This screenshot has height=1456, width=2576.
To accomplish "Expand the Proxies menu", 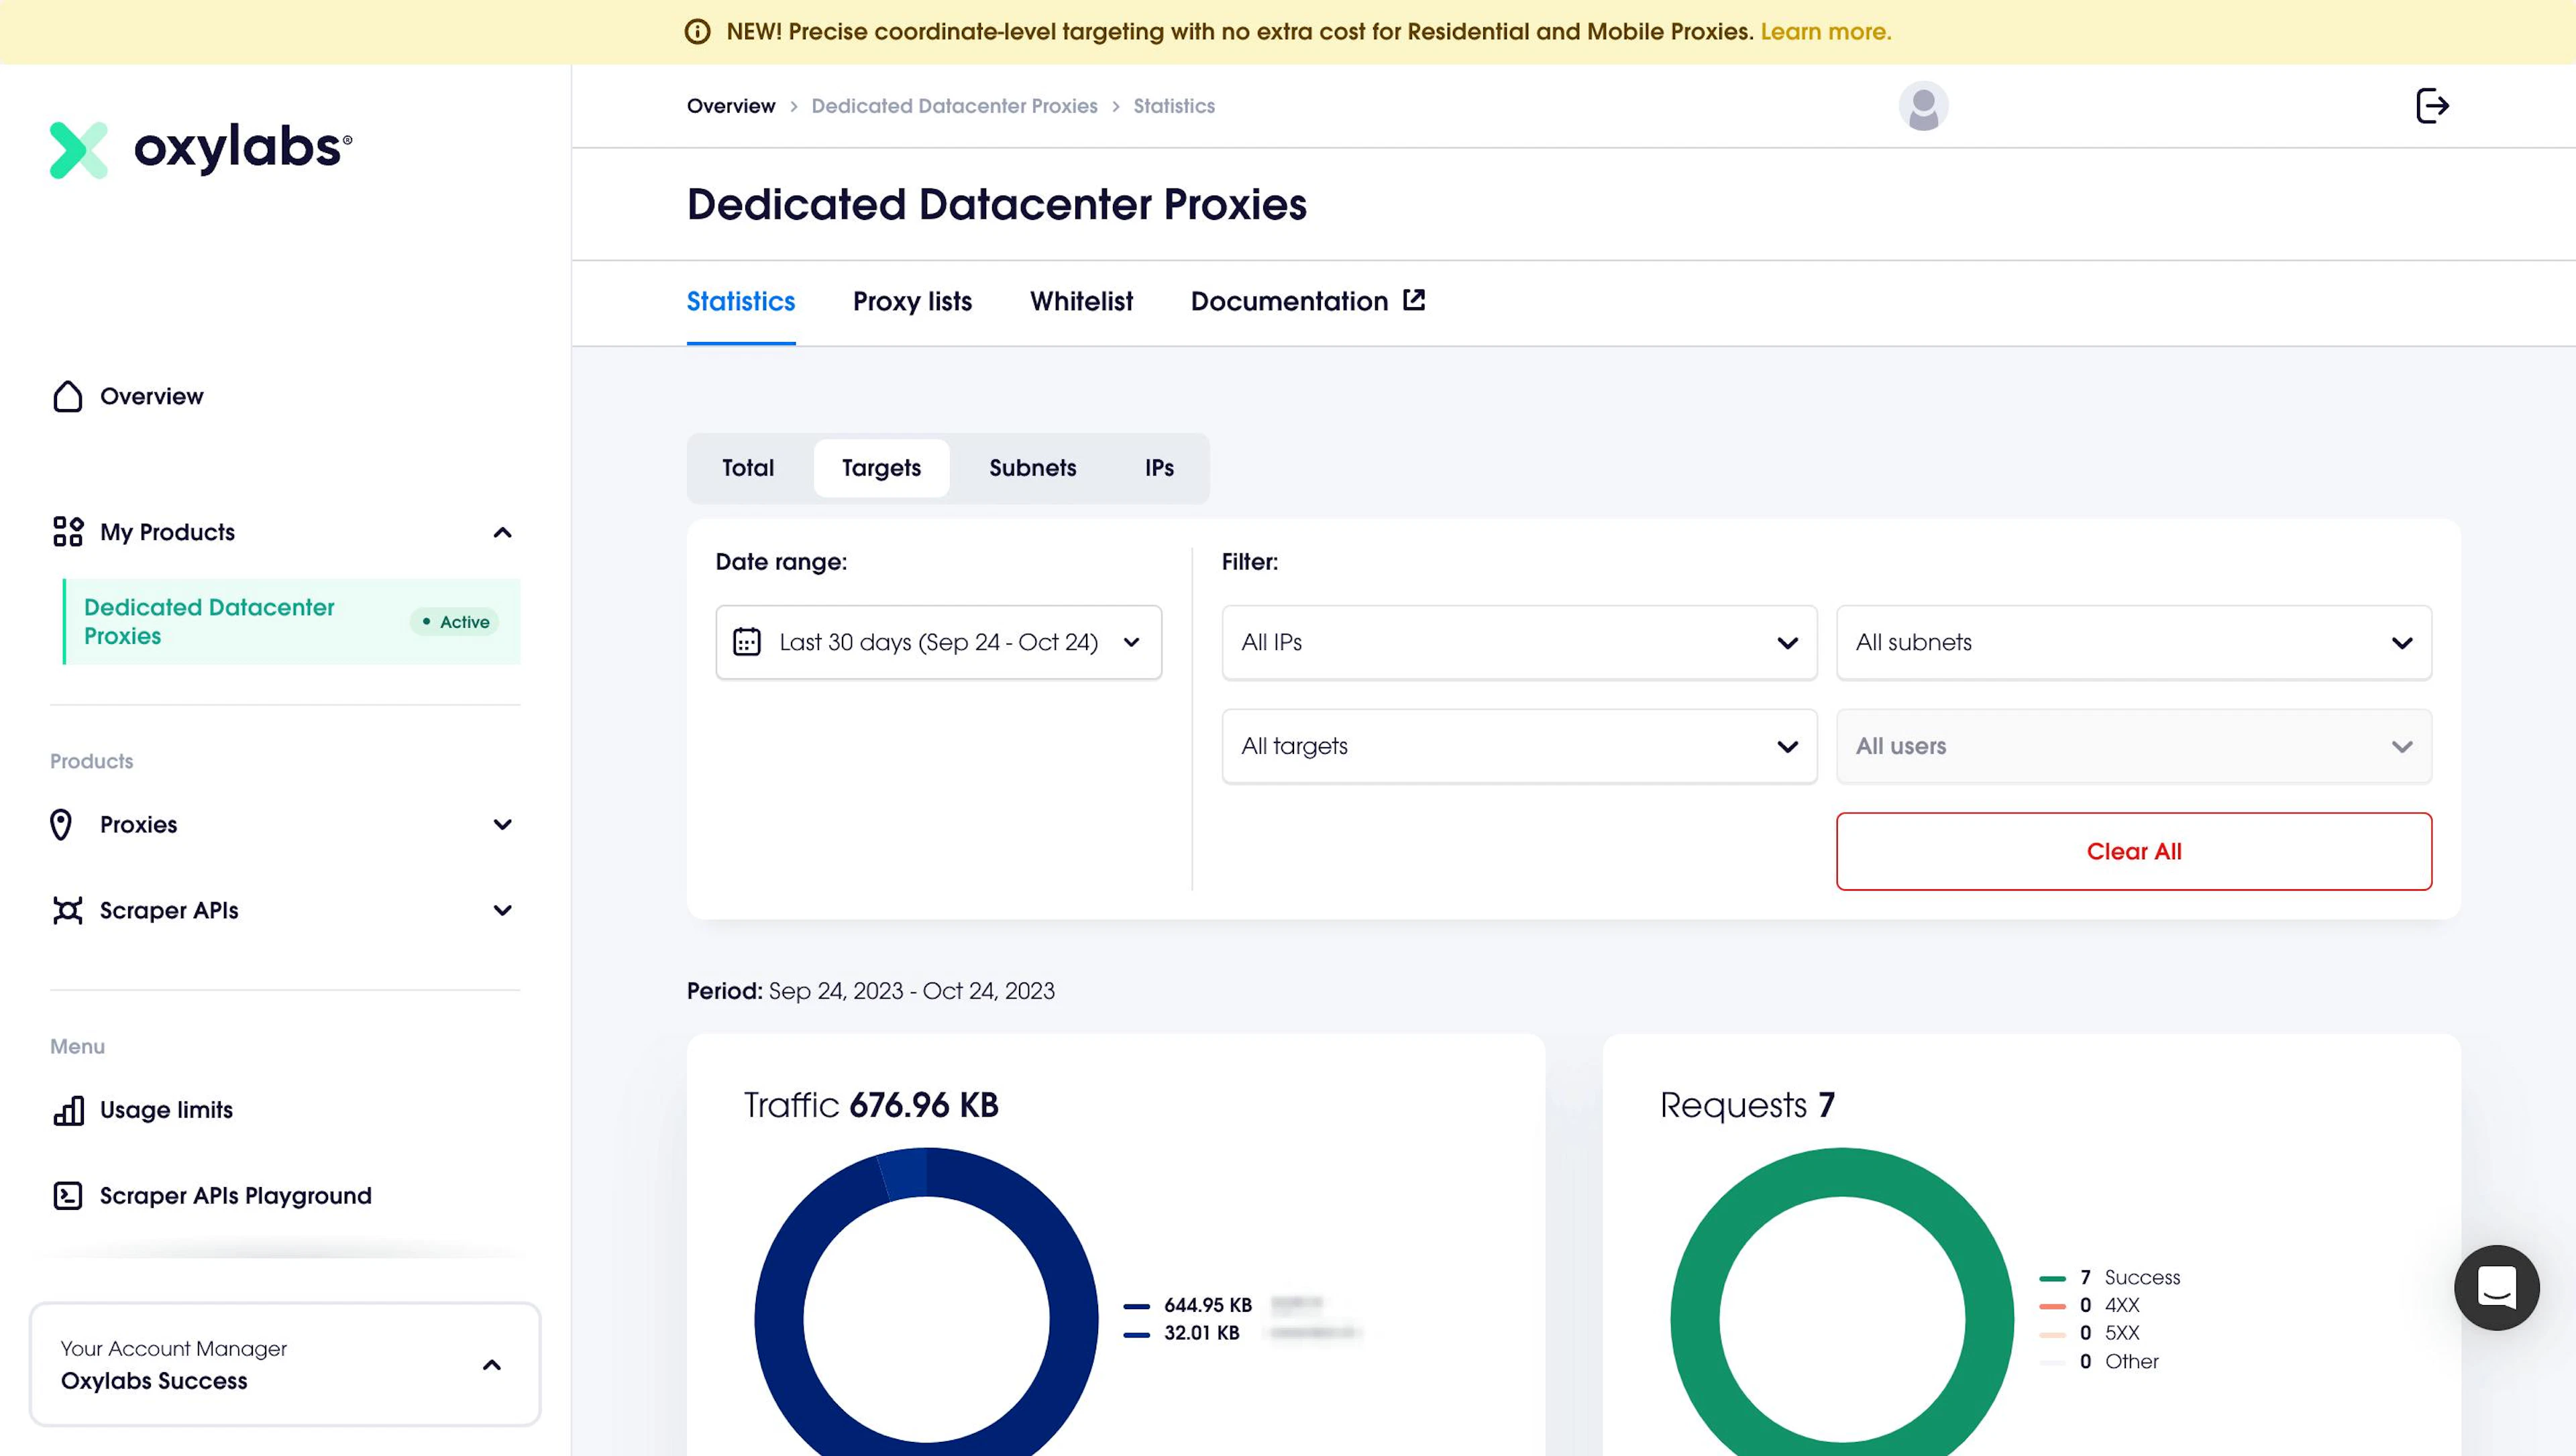I will pos(502,824).
